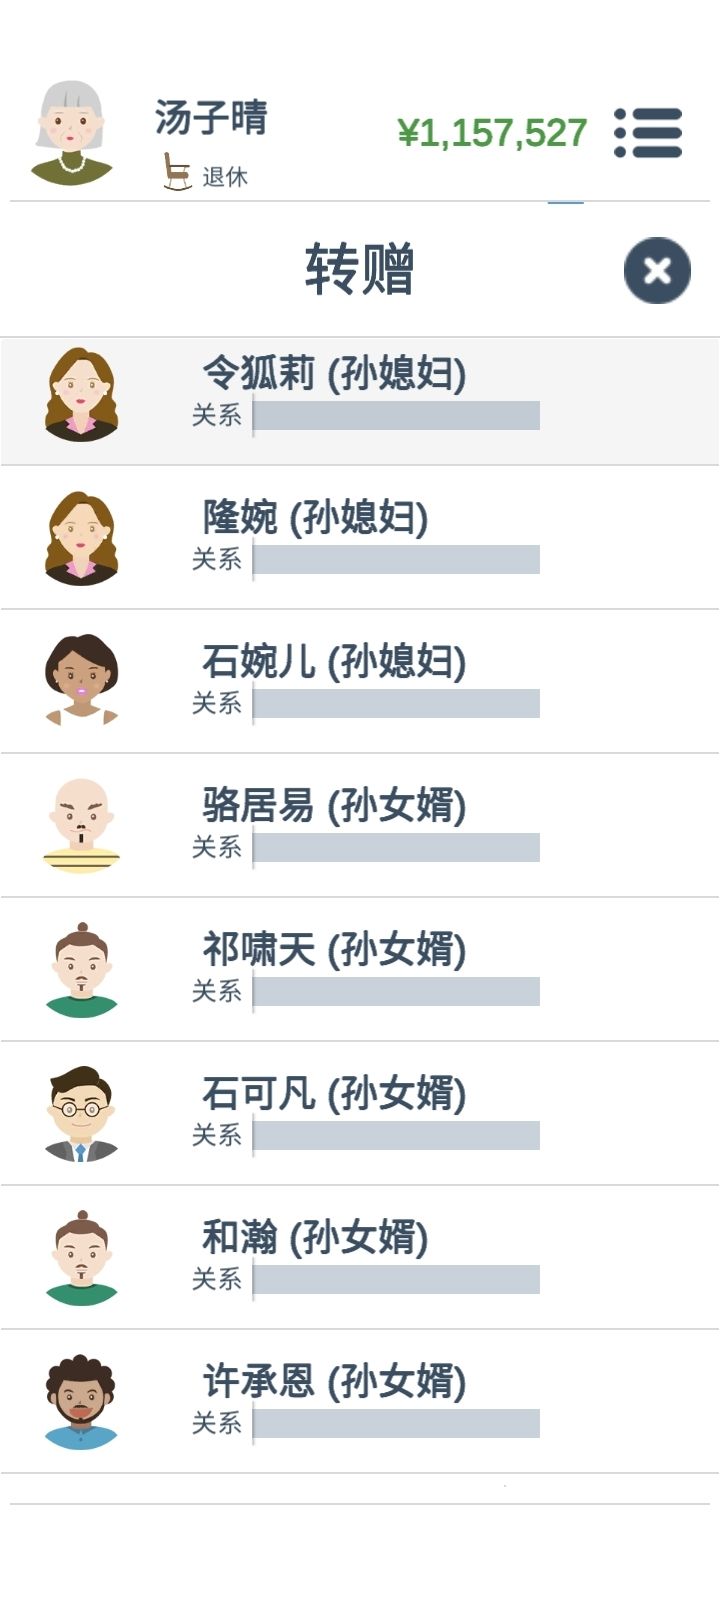Image resolution: width=720 pixels, height=1600 pixels.
Task: Open the hamburger list menu icon
Action: 648,133
